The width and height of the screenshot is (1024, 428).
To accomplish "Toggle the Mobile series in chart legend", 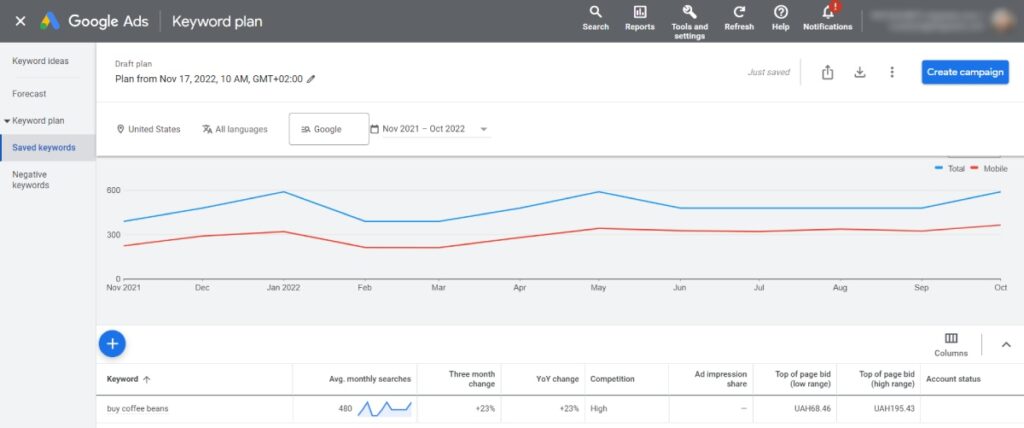I will click(x=989, y=169).
